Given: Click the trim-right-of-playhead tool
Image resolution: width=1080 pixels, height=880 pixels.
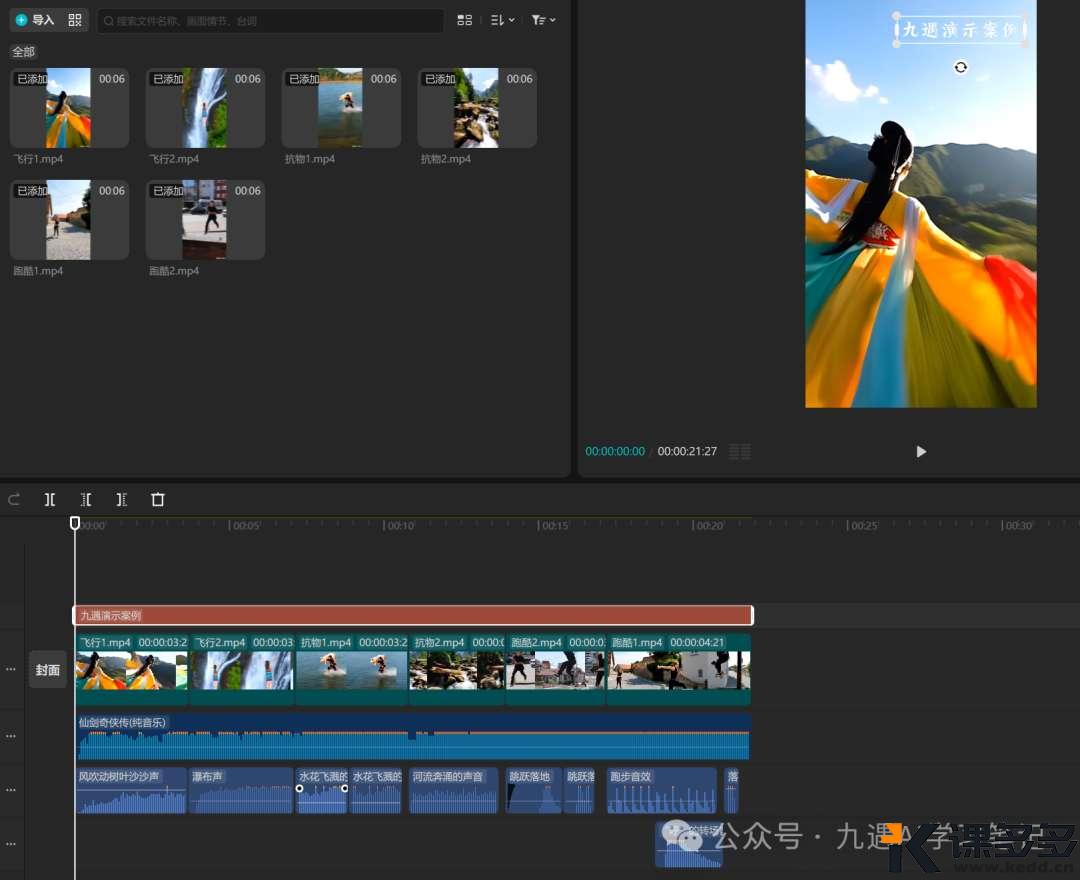Looking at the screenshot, I should pos(121,499).
